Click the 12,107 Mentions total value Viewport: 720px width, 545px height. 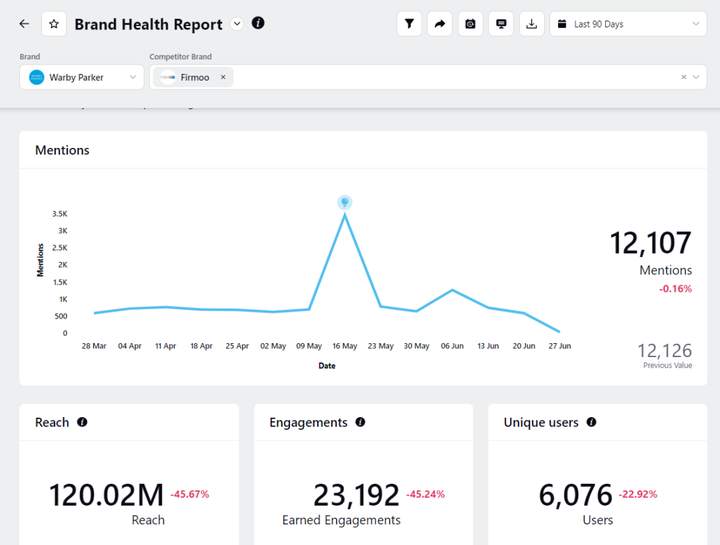[x=650, y=243]
